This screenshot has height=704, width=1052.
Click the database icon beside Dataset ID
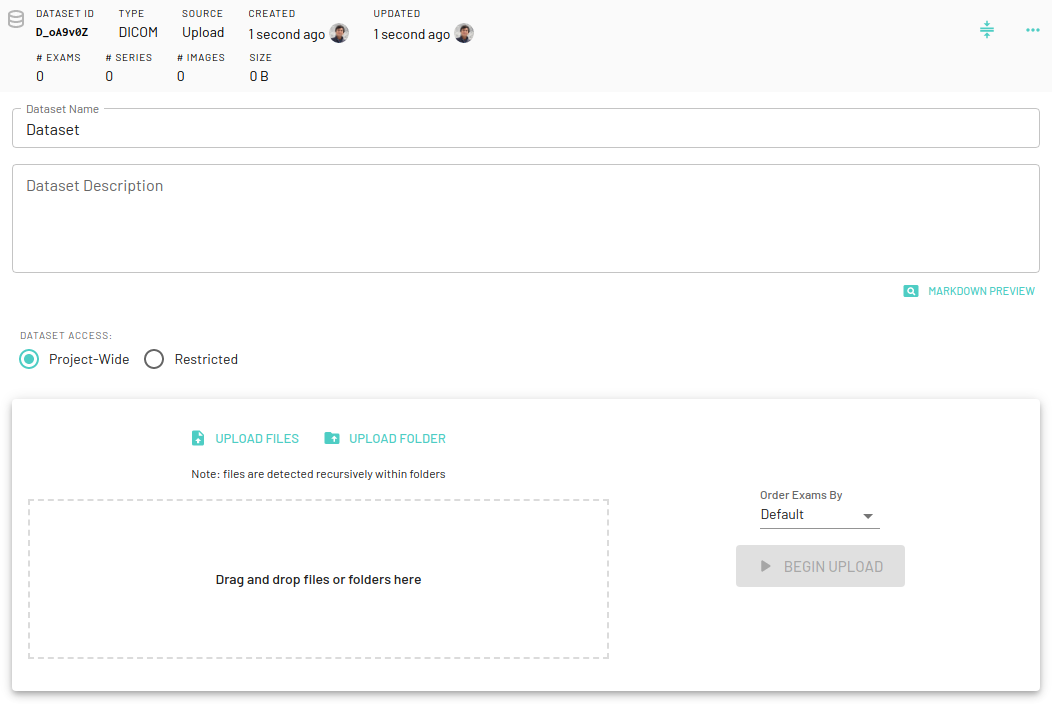(14, 19)
